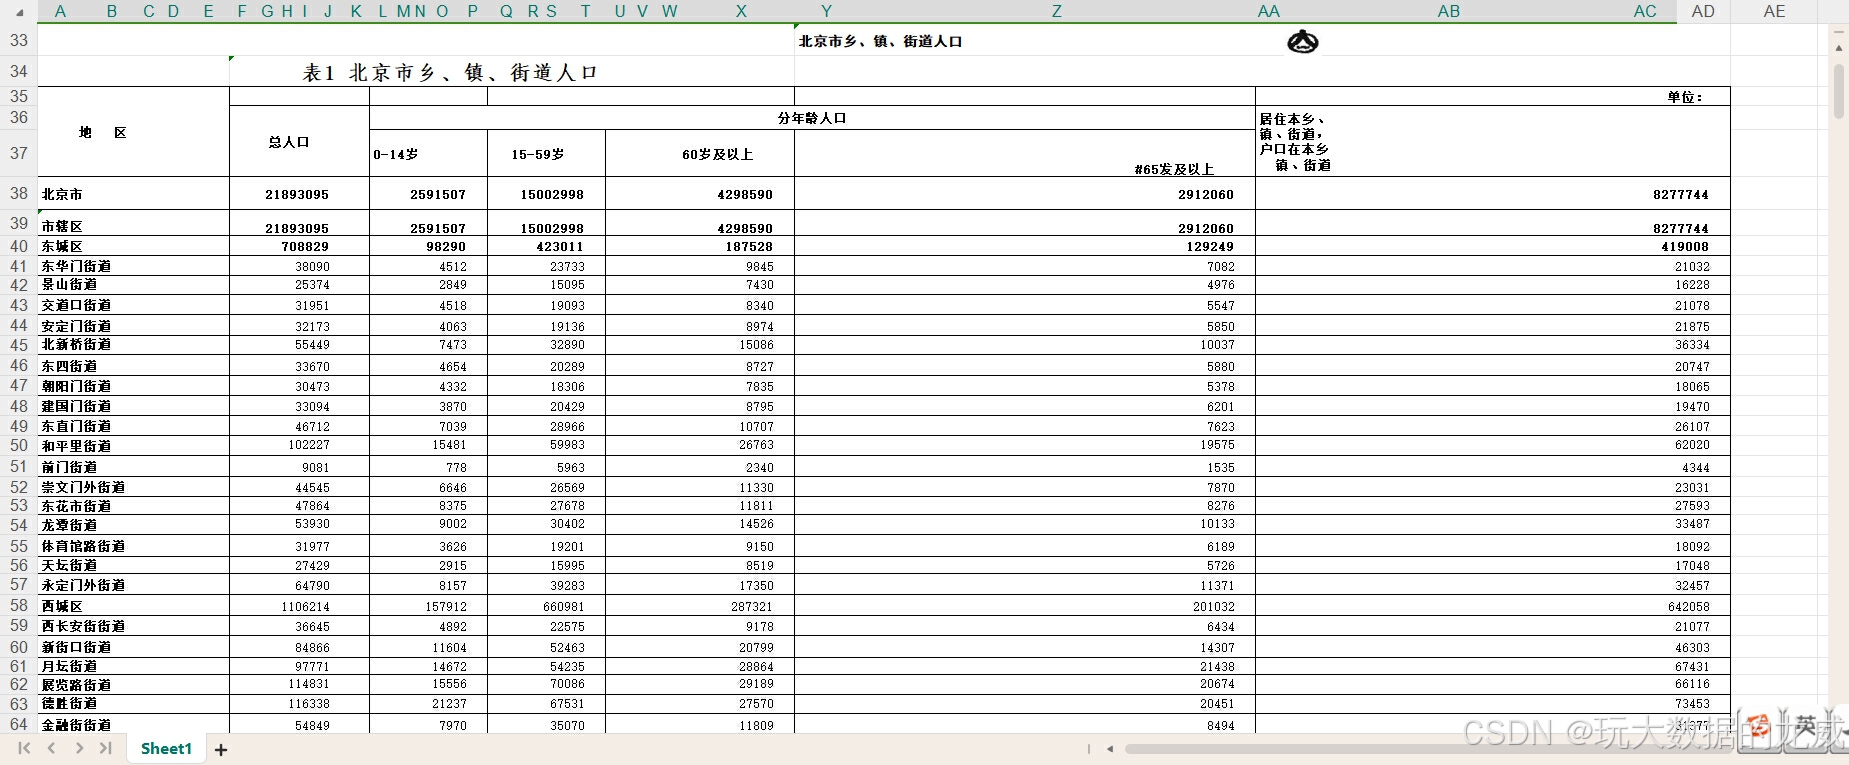
Task: Open the Sheet1 tab
Action: (166, 748)
